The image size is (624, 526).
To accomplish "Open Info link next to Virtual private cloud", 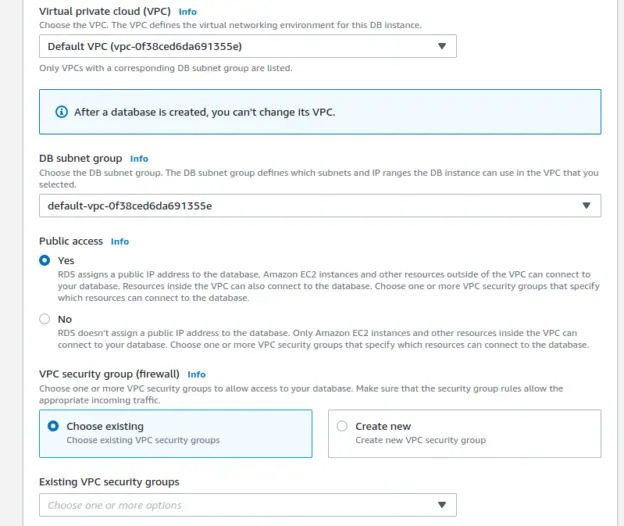I will tap(187, 12).
